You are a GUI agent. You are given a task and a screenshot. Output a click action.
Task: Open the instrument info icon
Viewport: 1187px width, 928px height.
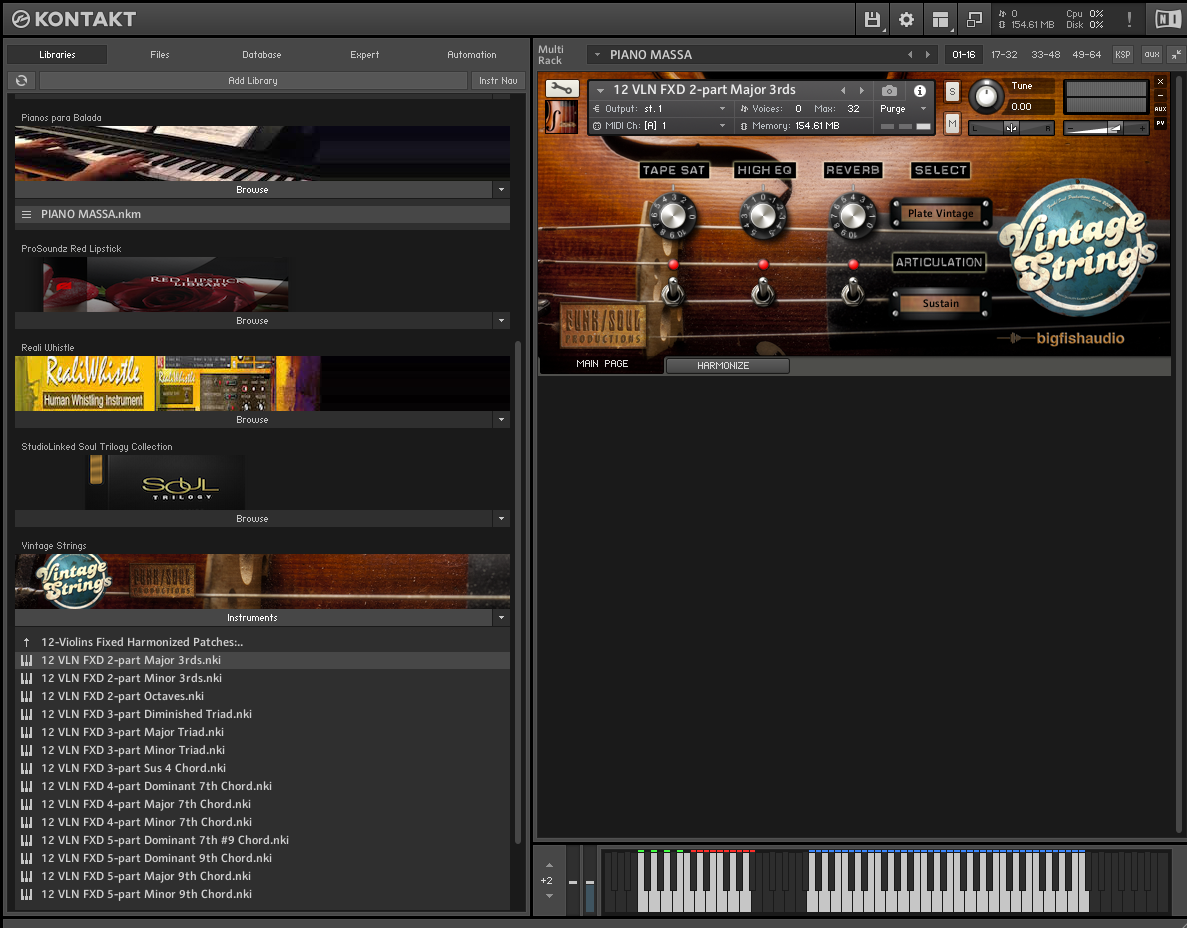click(x=920, y=91)
